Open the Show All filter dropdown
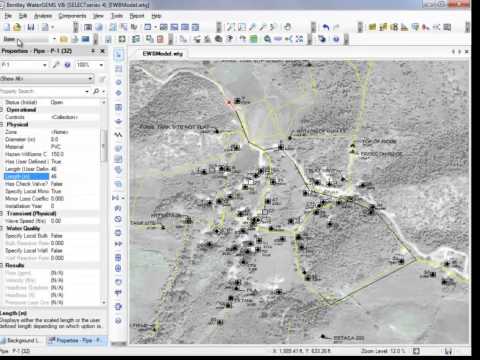Image resolution: width=480 pixels, height=360 pixels. pyautogui.click(x=90, y=79)
